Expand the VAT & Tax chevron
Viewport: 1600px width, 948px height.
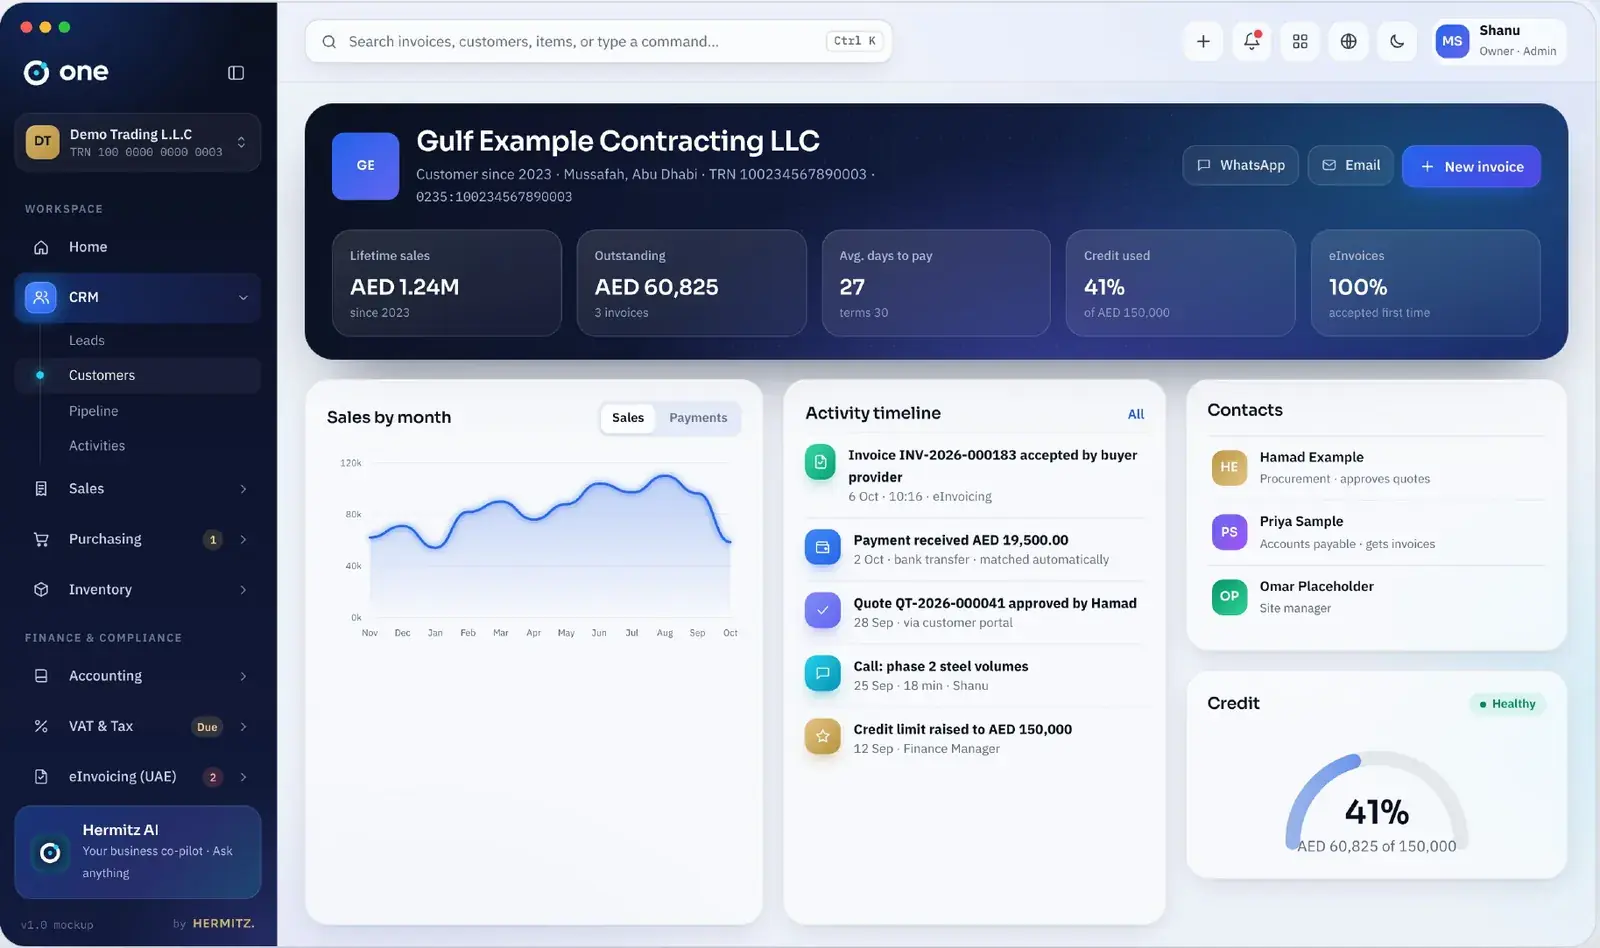point(243,727)
